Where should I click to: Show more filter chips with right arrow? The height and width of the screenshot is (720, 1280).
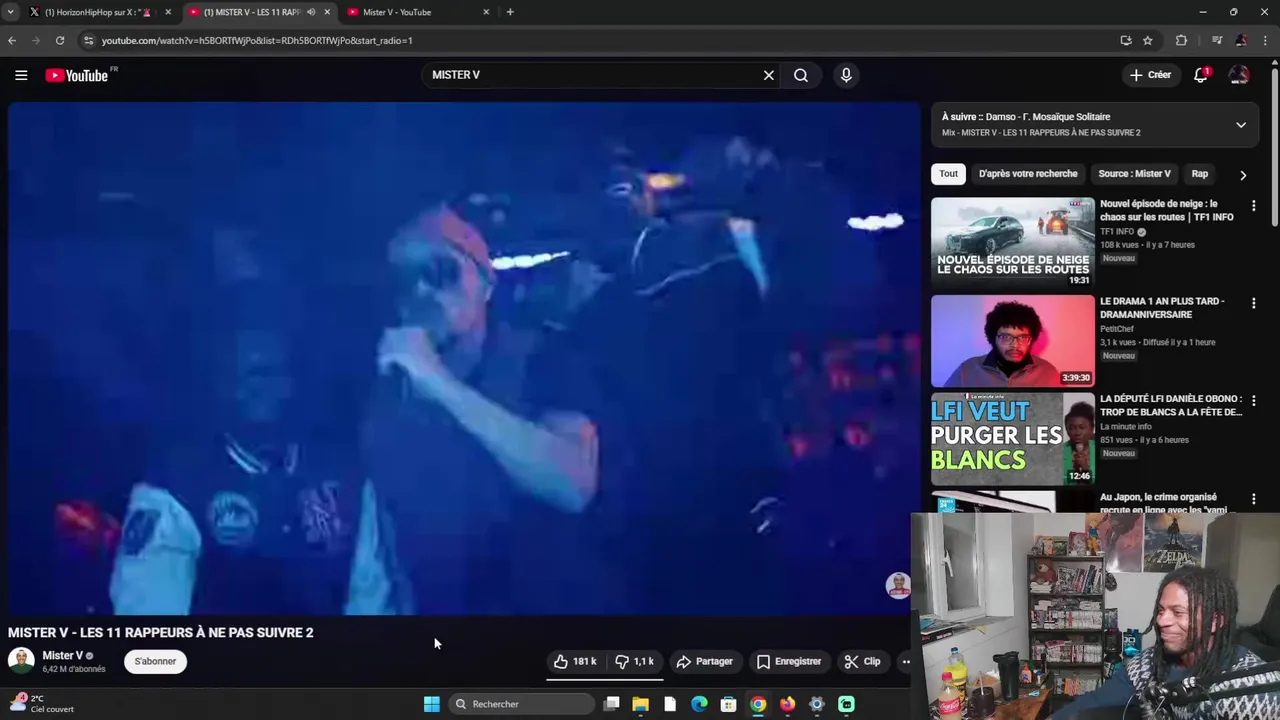coord(1243,175)
